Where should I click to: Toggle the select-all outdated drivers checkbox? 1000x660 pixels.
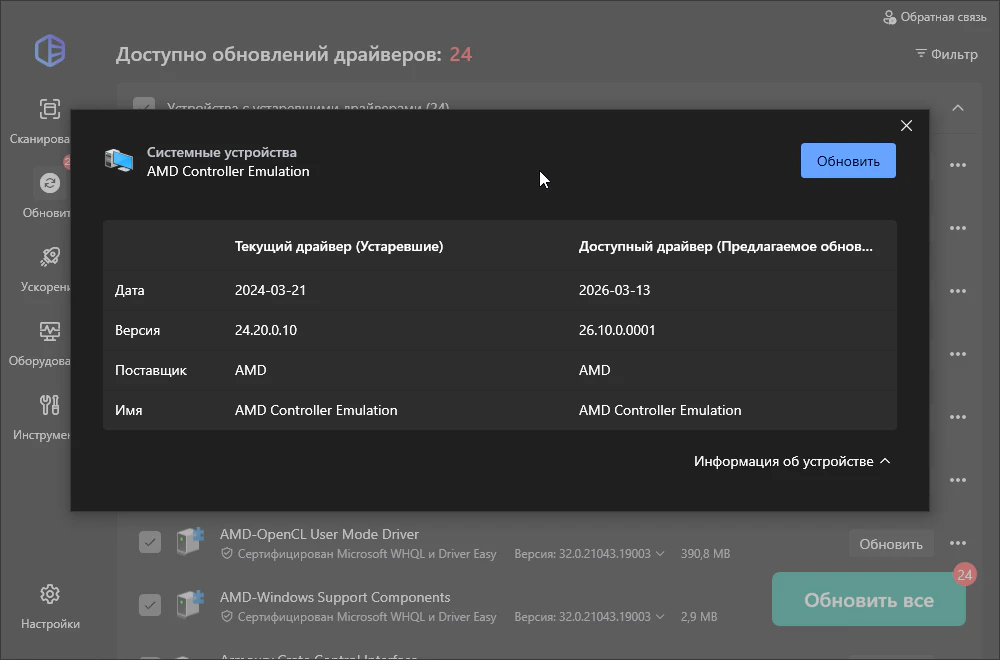(144, 105)
